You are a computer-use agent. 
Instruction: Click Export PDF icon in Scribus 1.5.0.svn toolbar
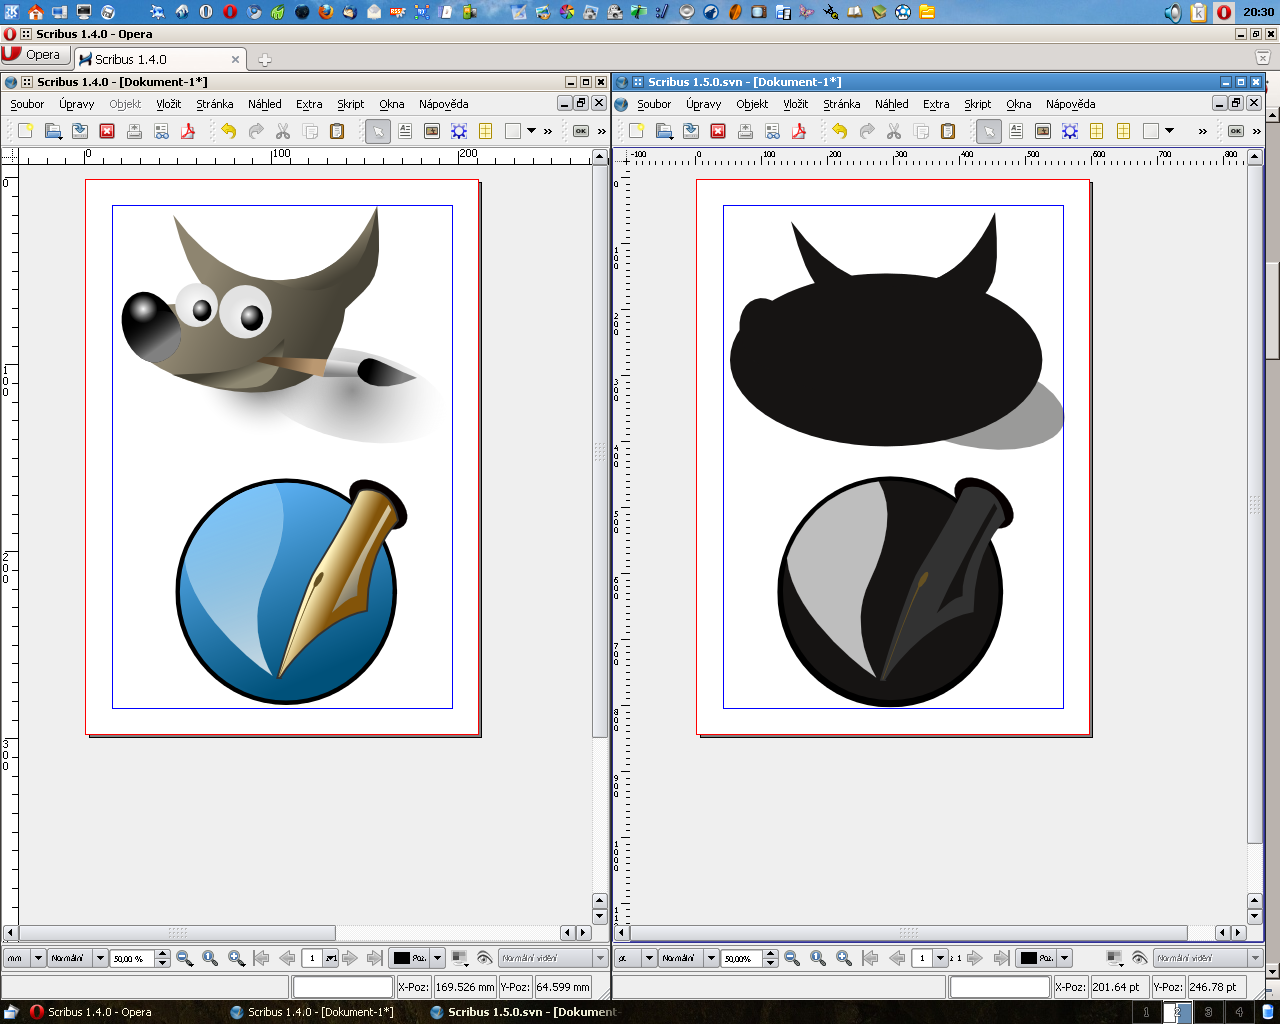[799, 131]
